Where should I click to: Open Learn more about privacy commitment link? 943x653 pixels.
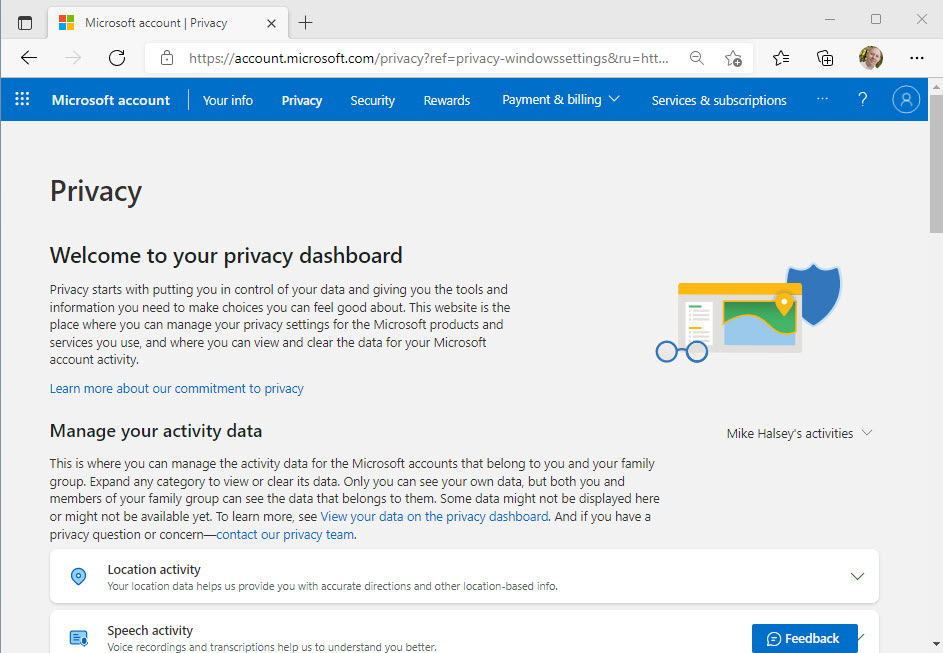coord(176,388)
